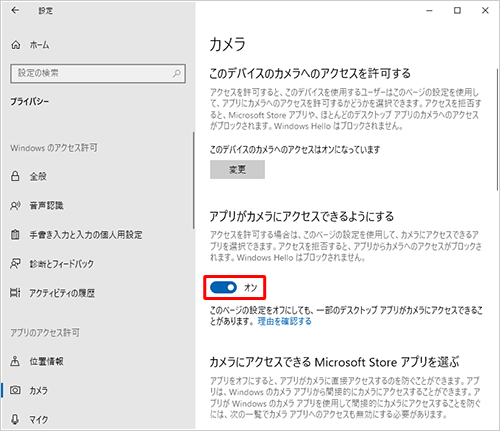500x431 pixels.
Task: Click the アプリのアクセス許可 heading
Action: click(x=45, y=333)
